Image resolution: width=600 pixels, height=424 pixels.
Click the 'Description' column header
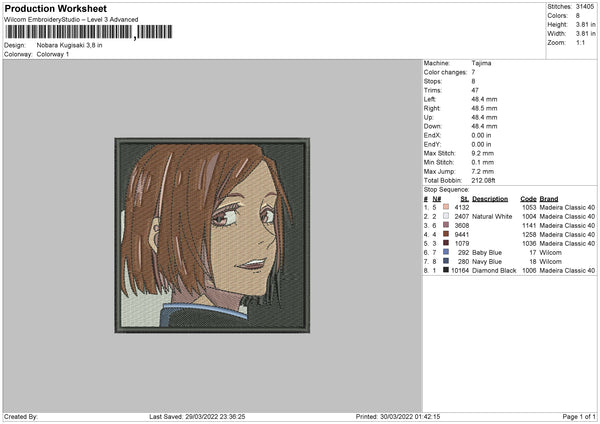490,199
